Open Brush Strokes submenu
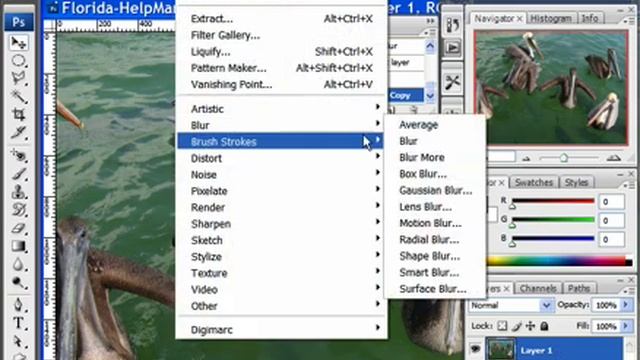Viewport: 640px width, 360px height. click(x=280, y=141)
